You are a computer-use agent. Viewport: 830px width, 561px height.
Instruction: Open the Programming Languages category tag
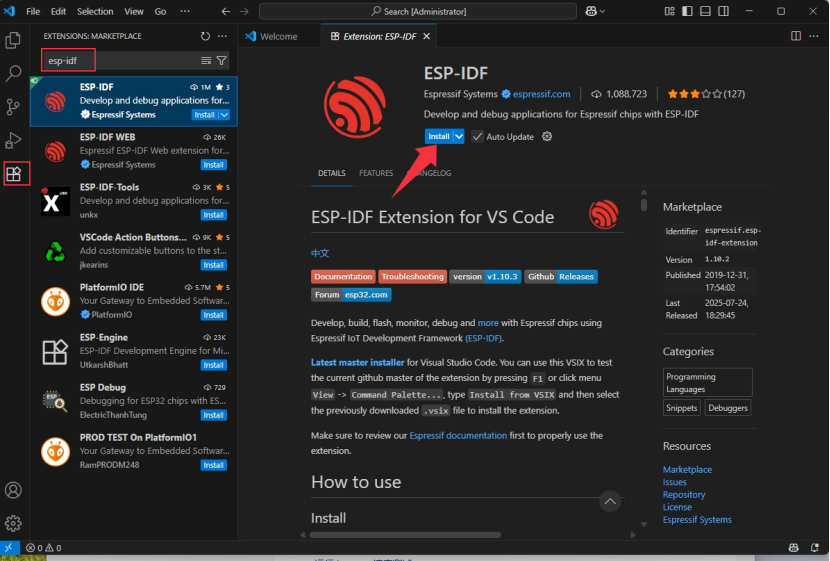(707, 383)
